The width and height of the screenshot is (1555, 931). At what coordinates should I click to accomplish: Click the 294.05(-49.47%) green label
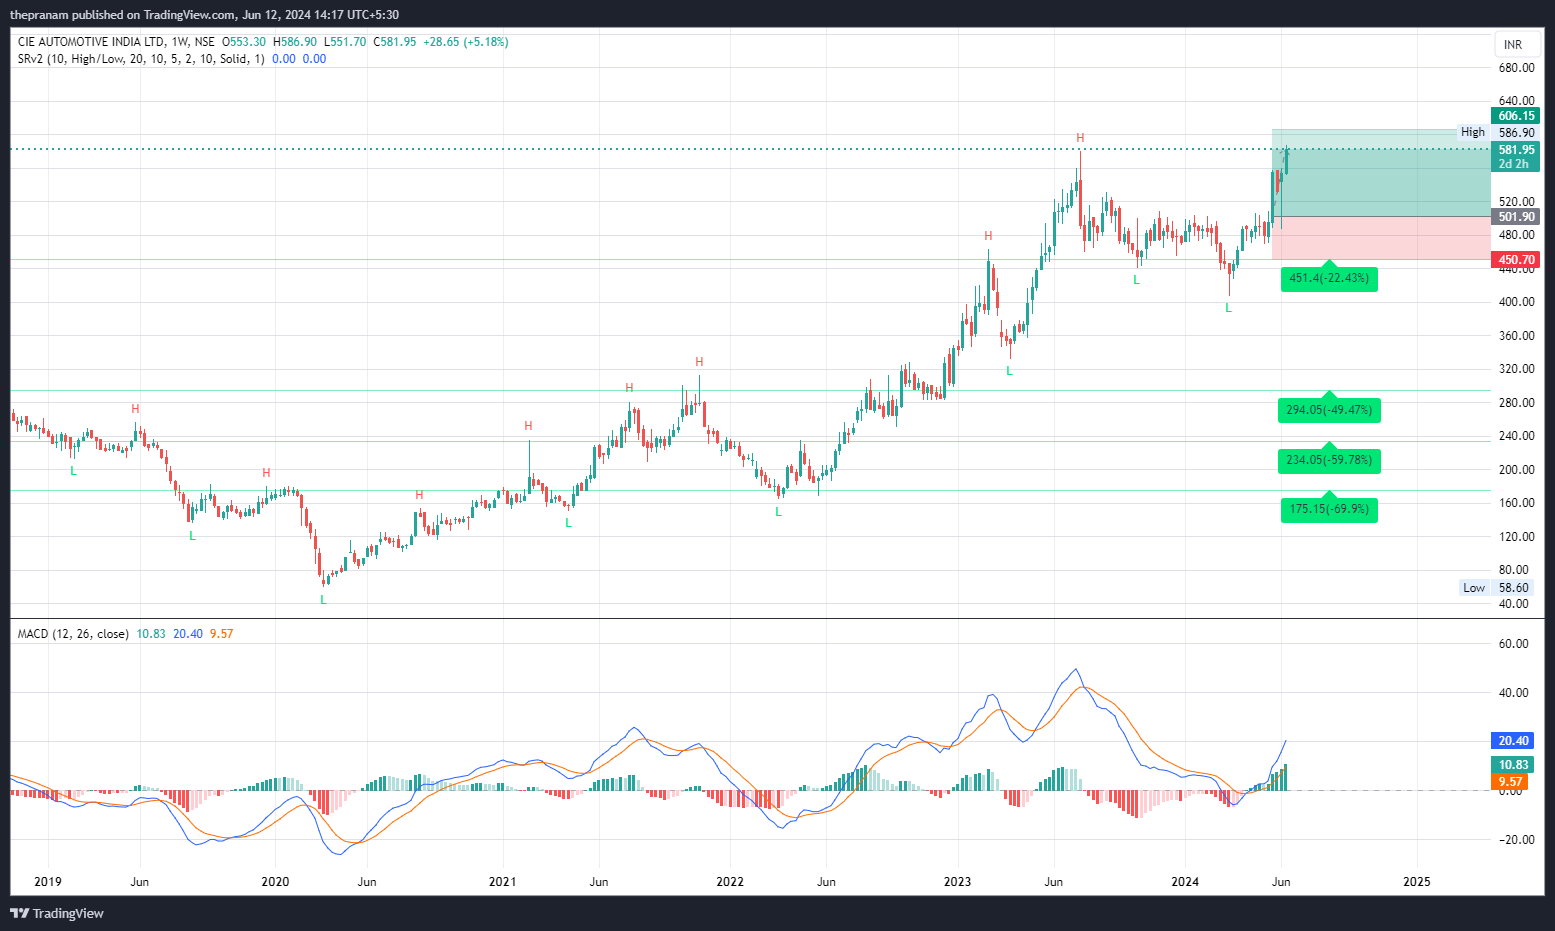(x=1329, y=410)
